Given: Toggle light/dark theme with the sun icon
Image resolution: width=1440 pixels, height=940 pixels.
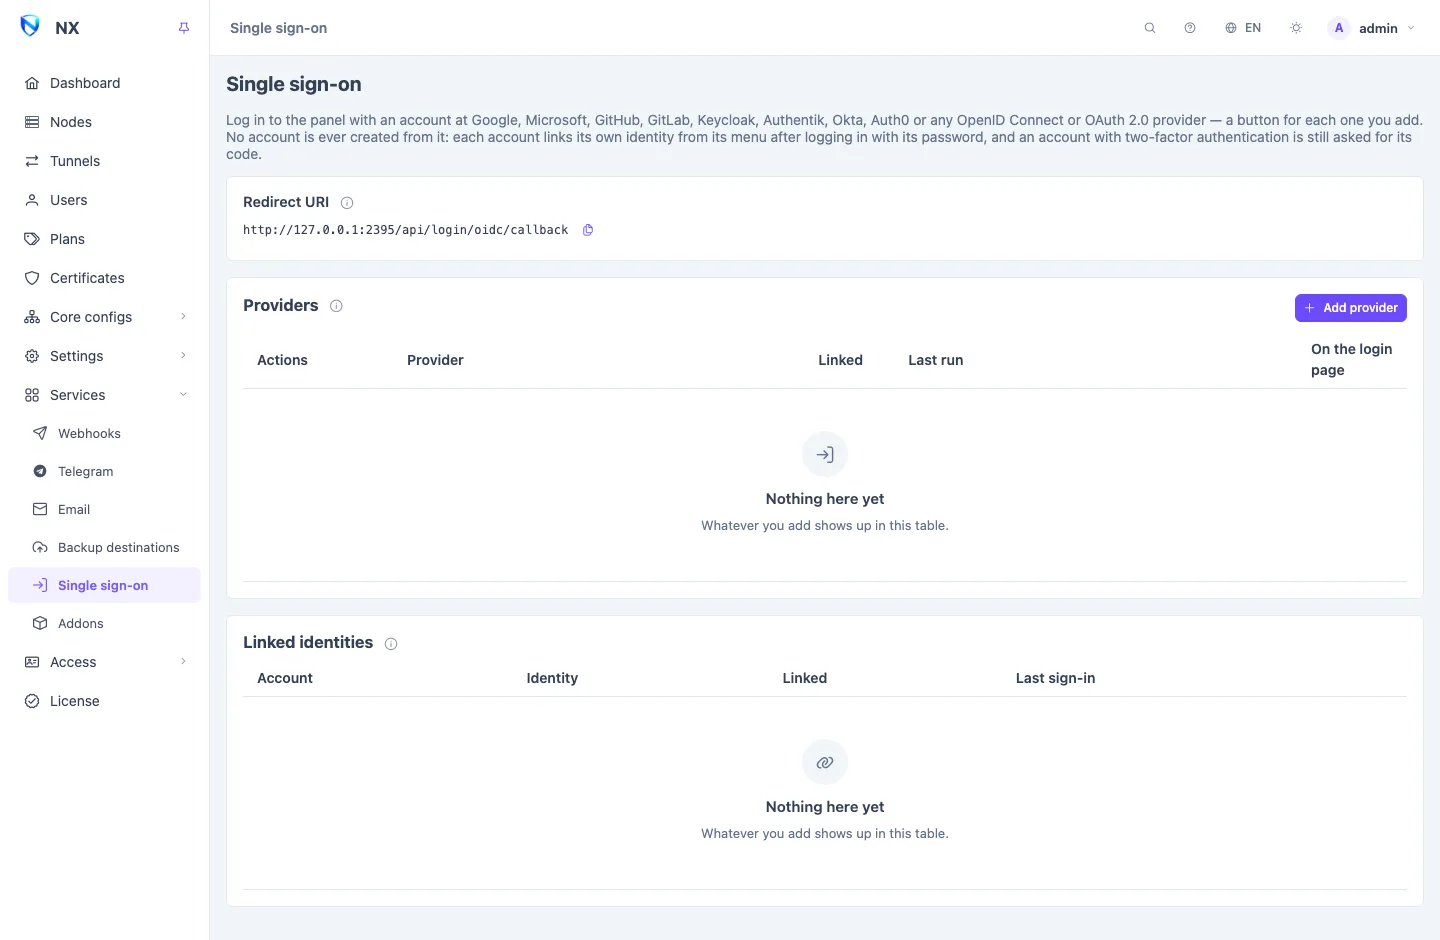Looking at the screenshot, I should (x=1296, y=28).
